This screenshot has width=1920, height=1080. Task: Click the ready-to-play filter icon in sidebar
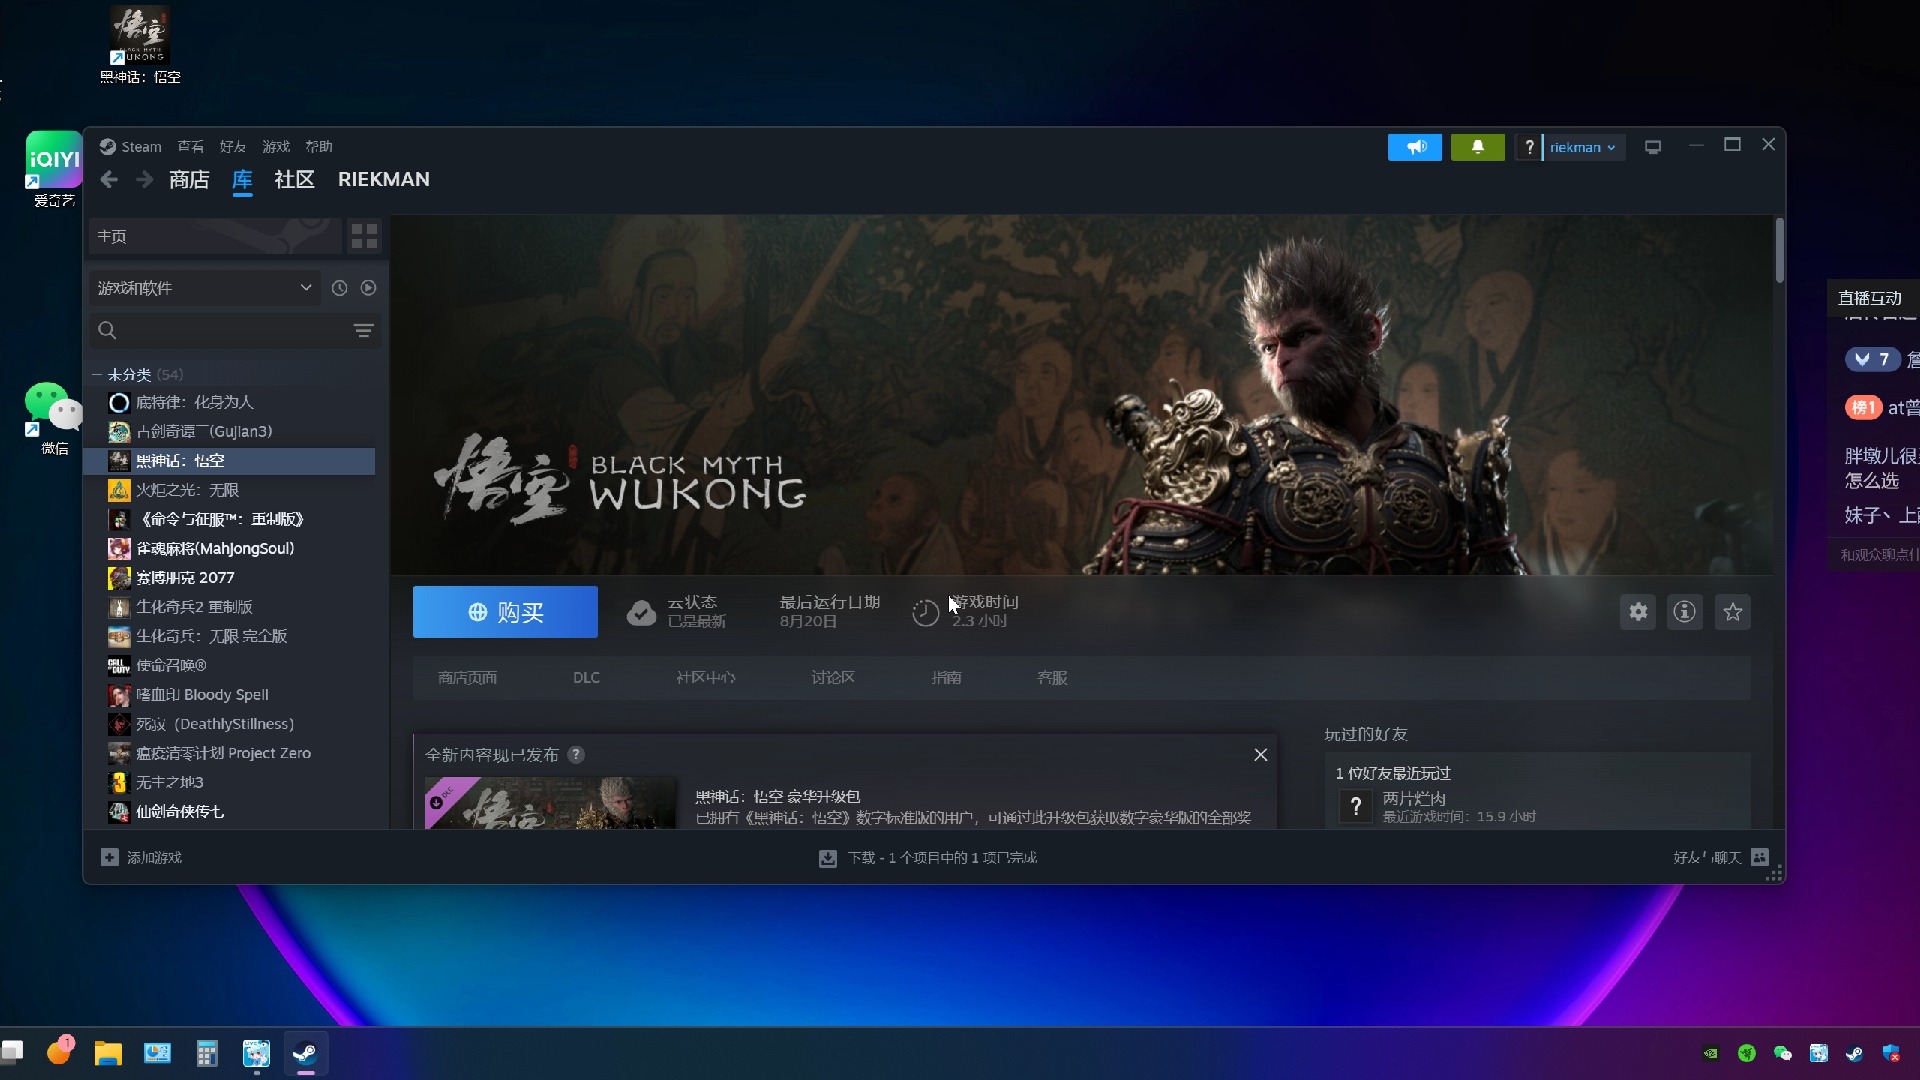369,288
